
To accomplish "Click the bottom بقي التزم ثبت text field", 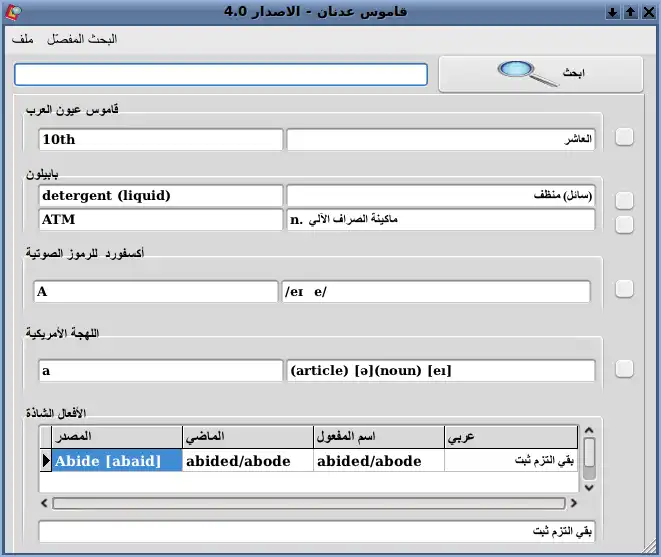I will 317,531.
